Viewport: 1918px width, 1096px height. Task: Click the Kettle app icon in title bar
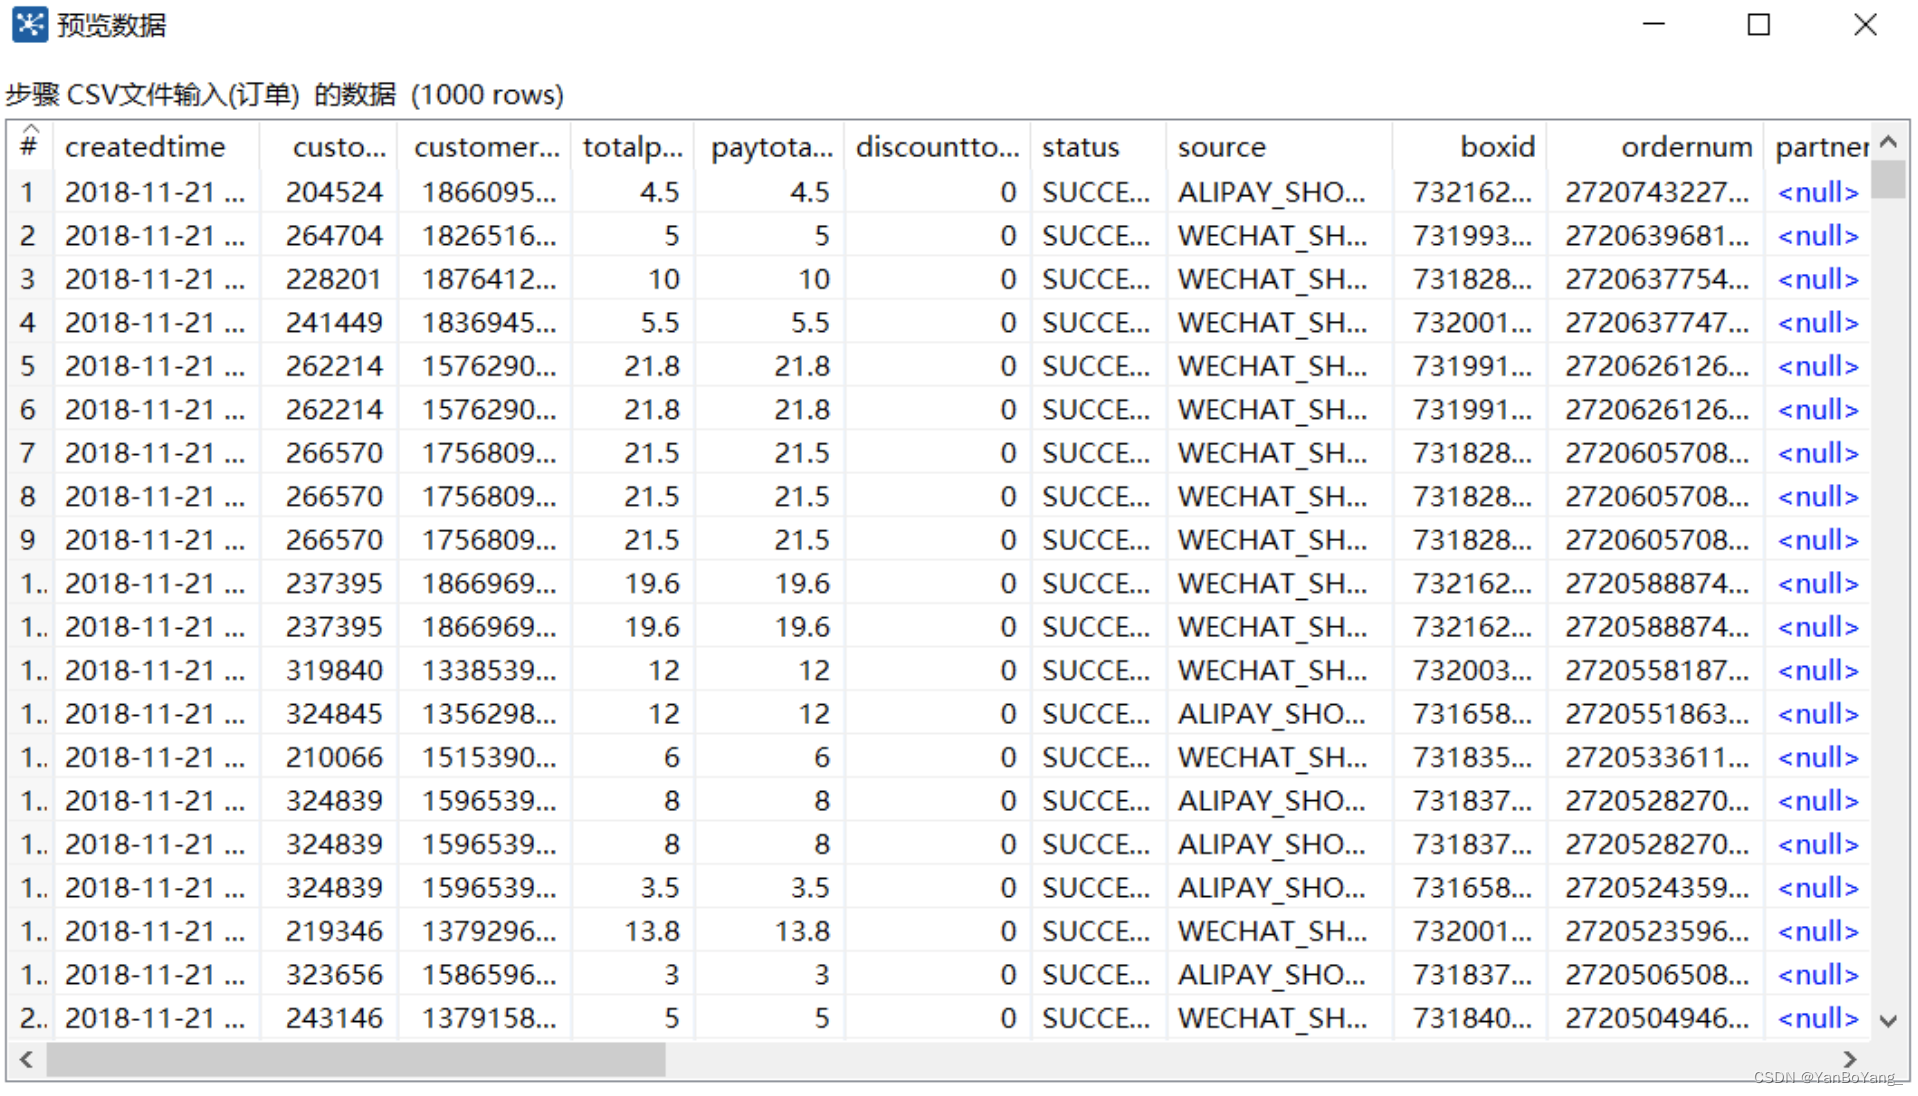(x=30, y=25)
